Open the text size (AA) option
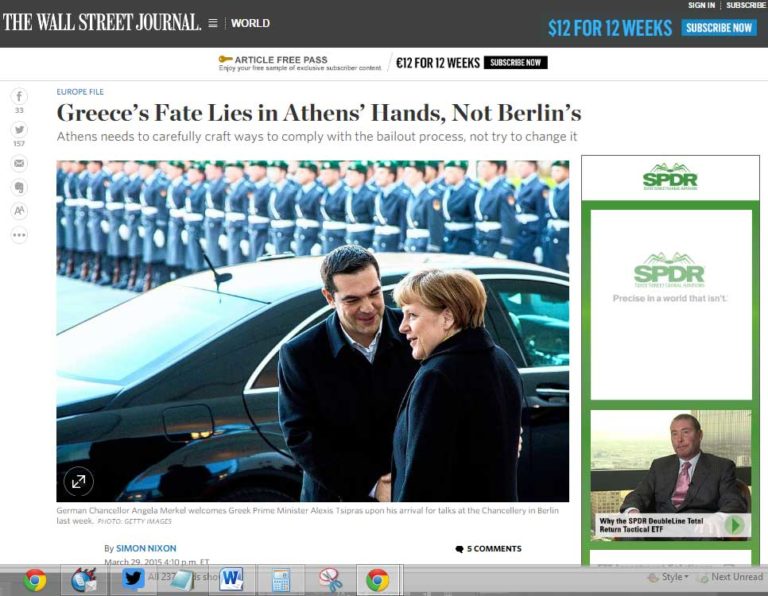 pyautogui.click(x=19, y=211)
